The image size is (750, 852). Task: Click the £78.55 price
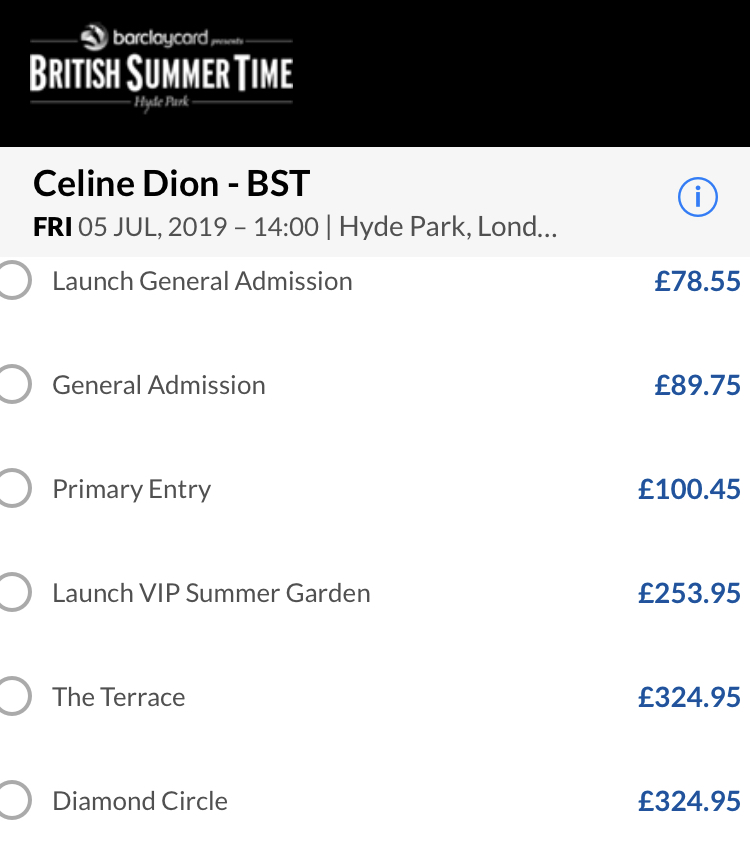[697, 281]
